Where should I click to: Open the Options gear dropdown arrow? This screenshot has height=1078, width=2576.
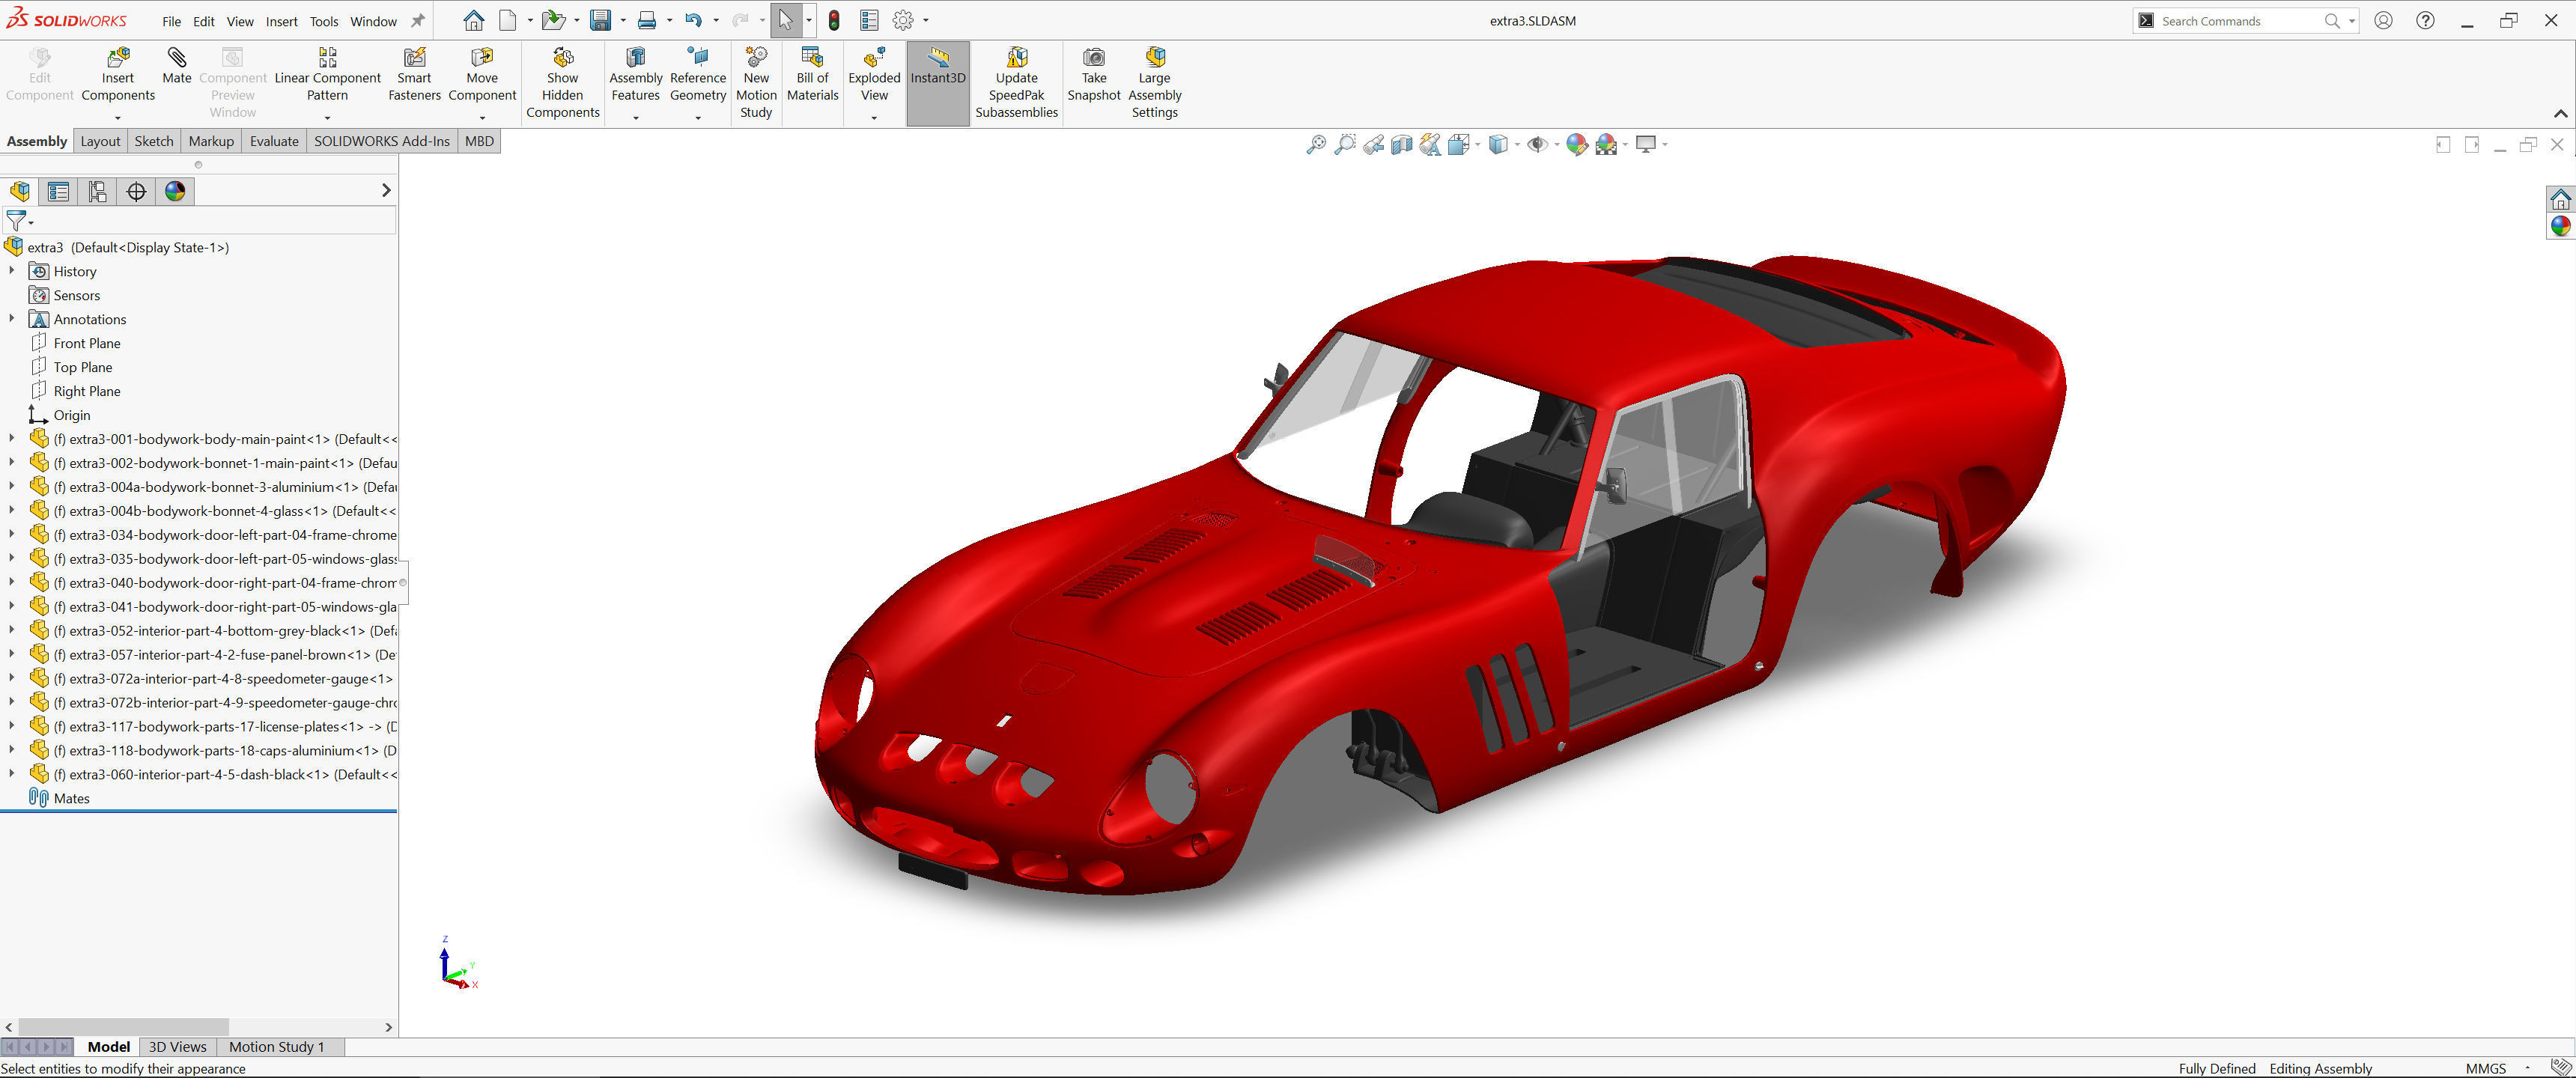point(925,20)
